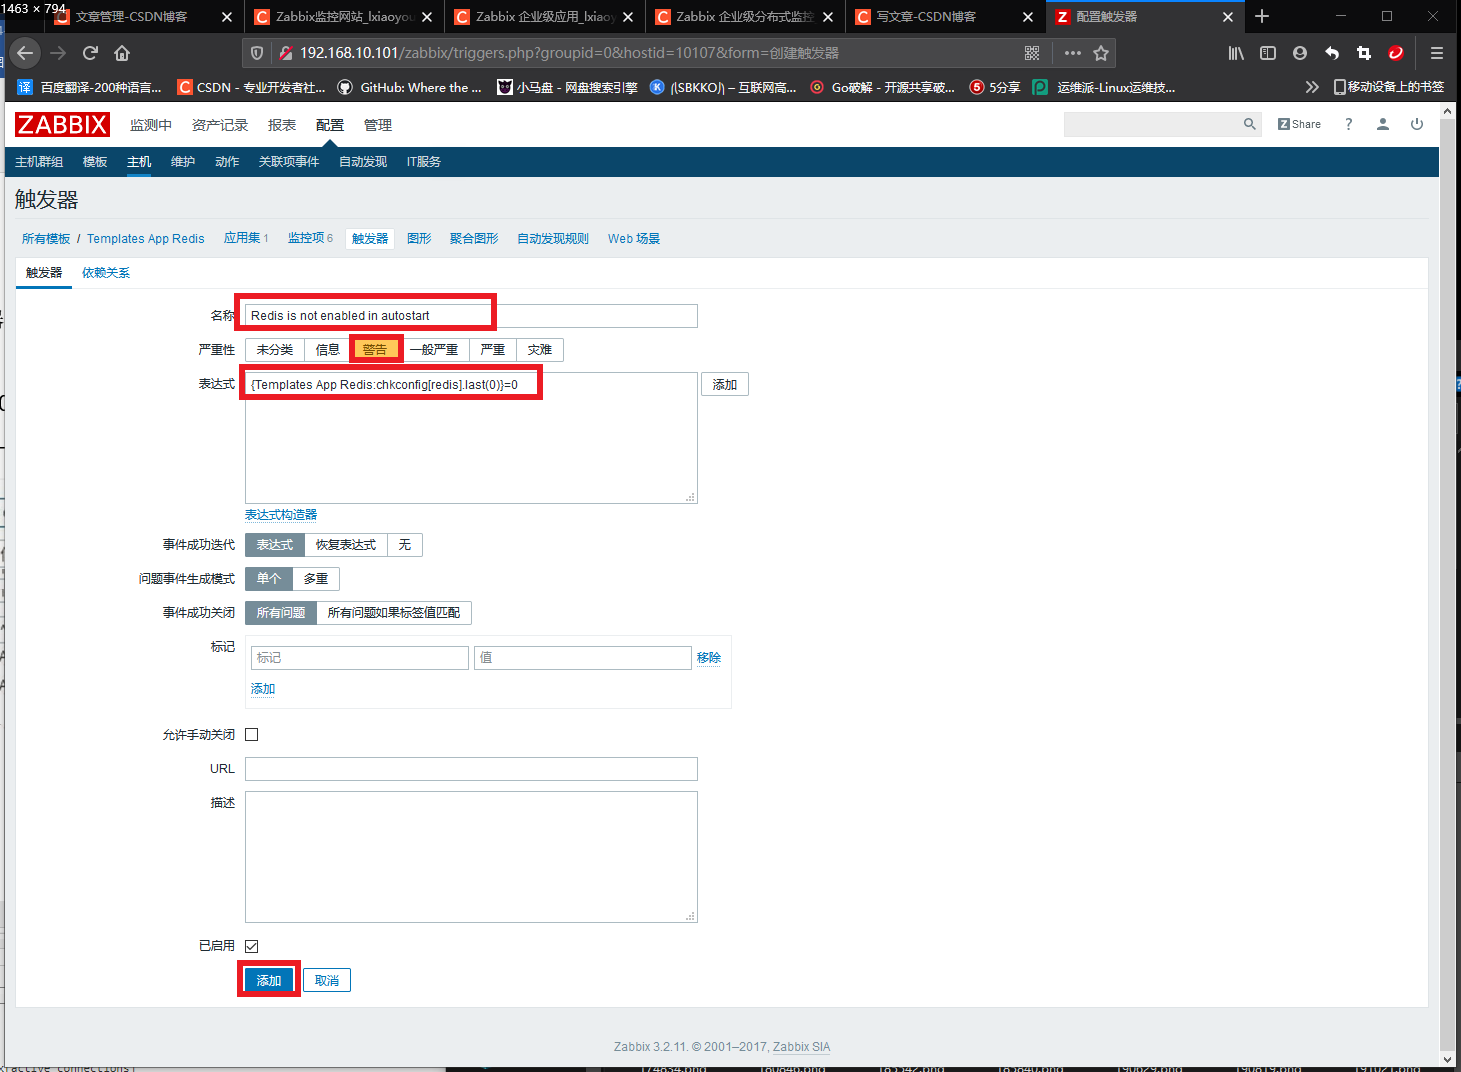
Task: Open the browser hamburger menu
Action: (1437, 53)
